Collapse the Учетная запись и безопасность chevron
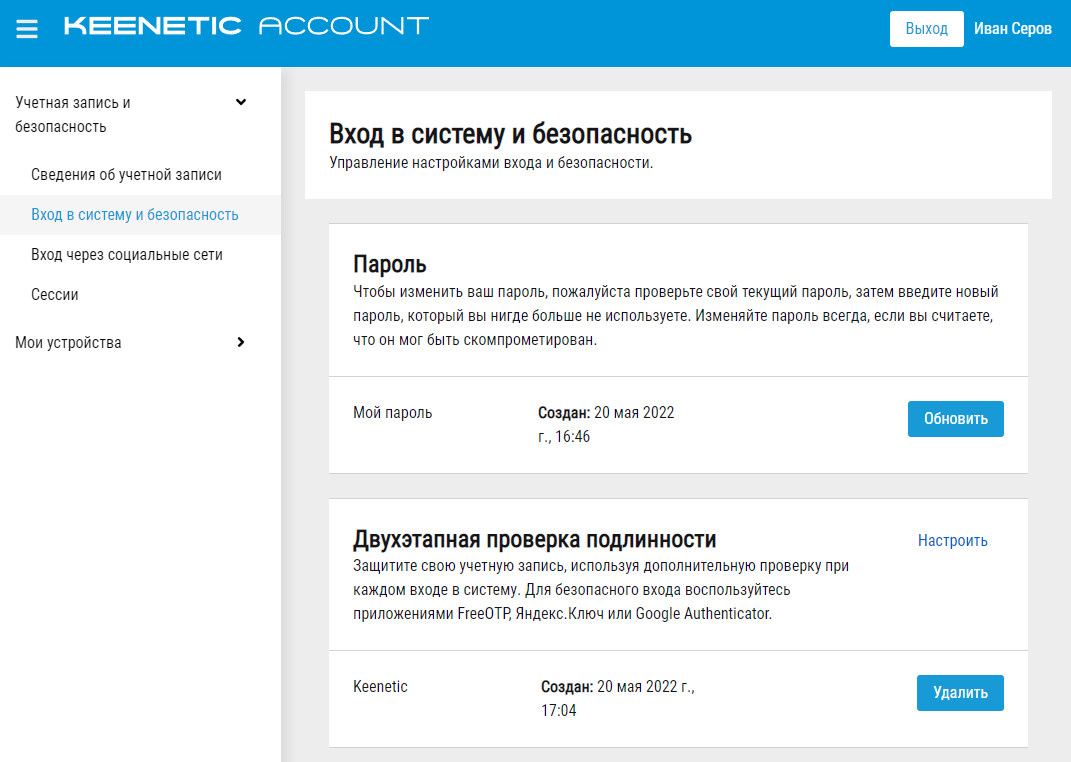The width and height of the screenshot is (1071, 762). coord(240,102)
